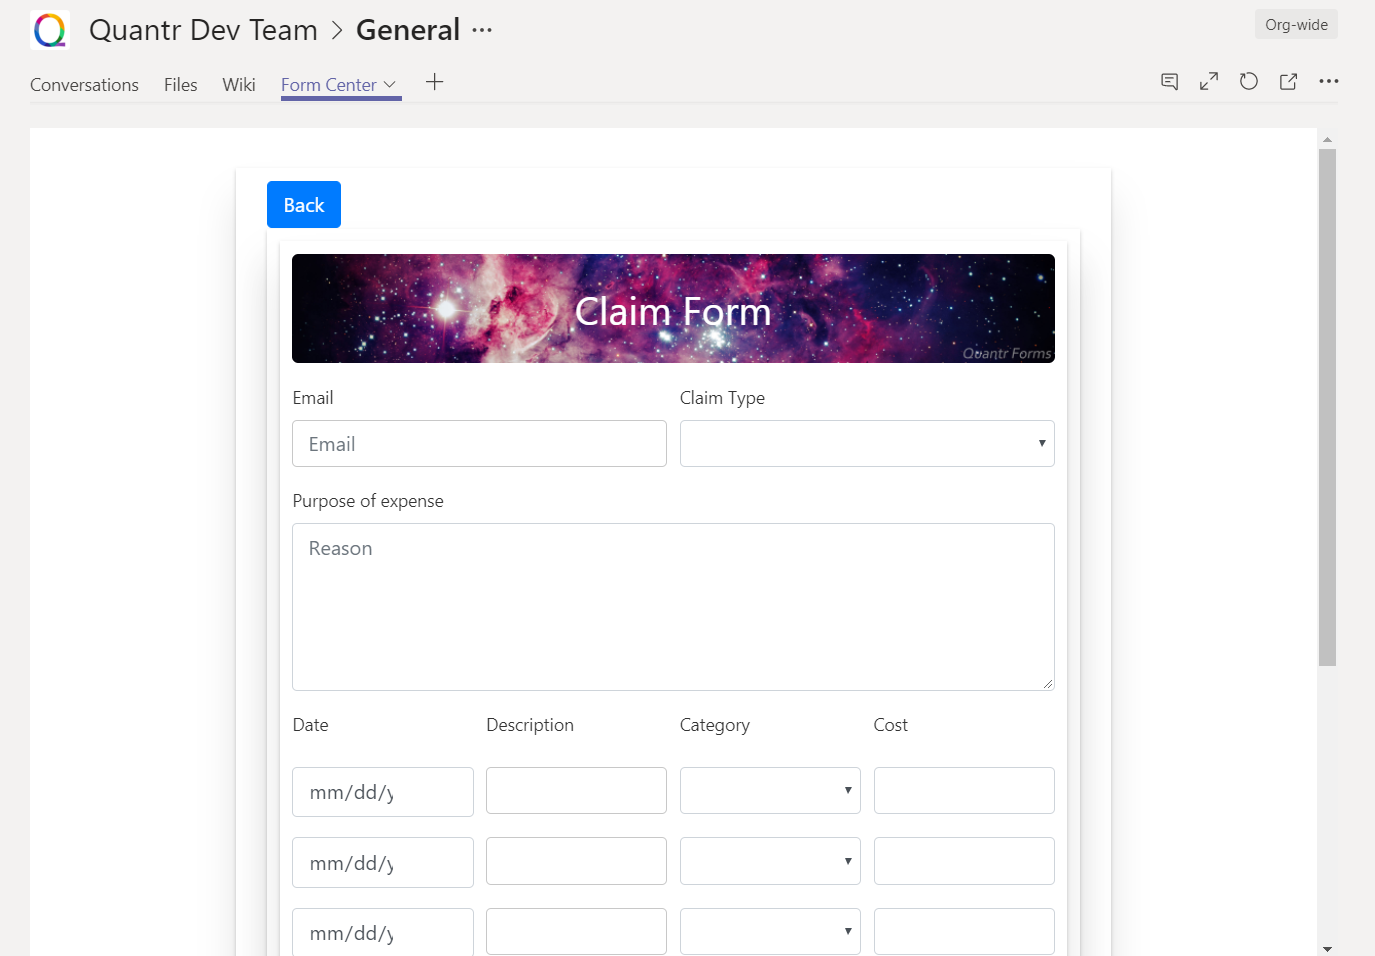Viewport: 1375px width, 956px height.
Task: Click the General channel title
Action: pyautogui.click(x=408, y=30)
